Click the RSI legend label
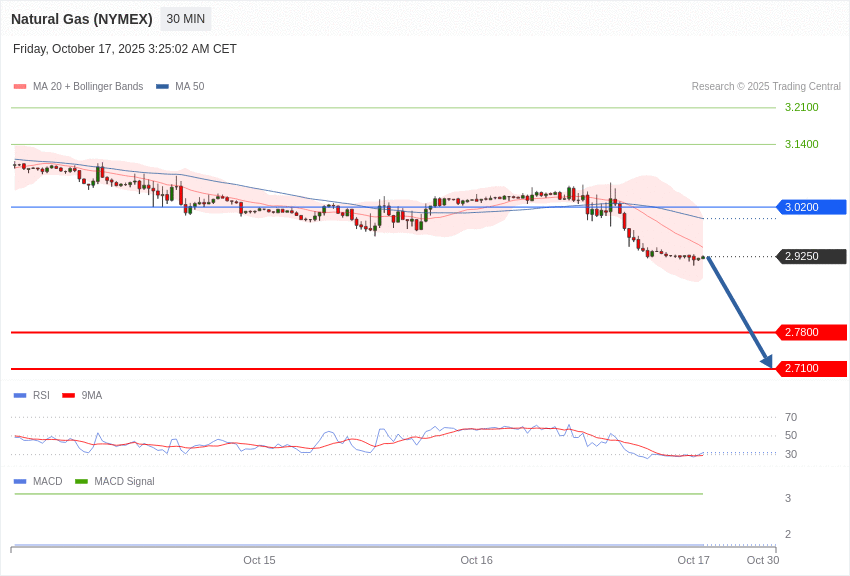 point(41,396)
